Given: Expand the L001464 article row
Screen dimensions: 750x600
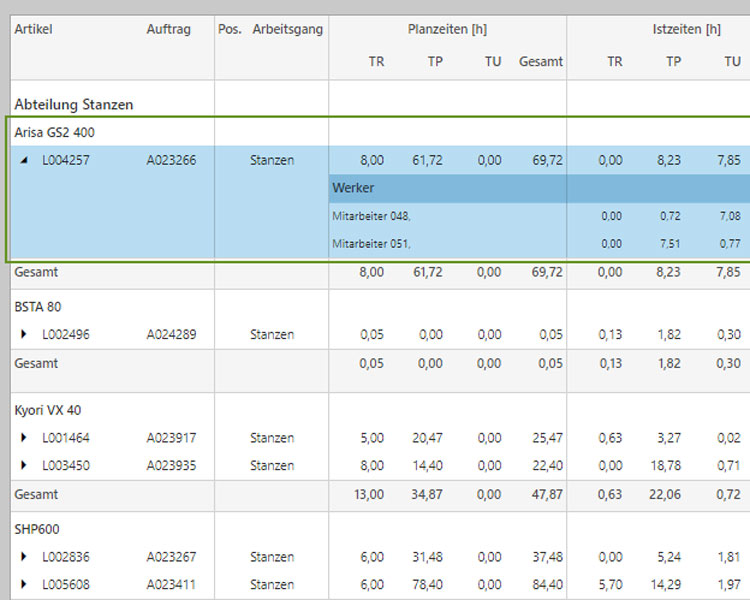Looking at the screenshot, I should [x=23, y=437].
